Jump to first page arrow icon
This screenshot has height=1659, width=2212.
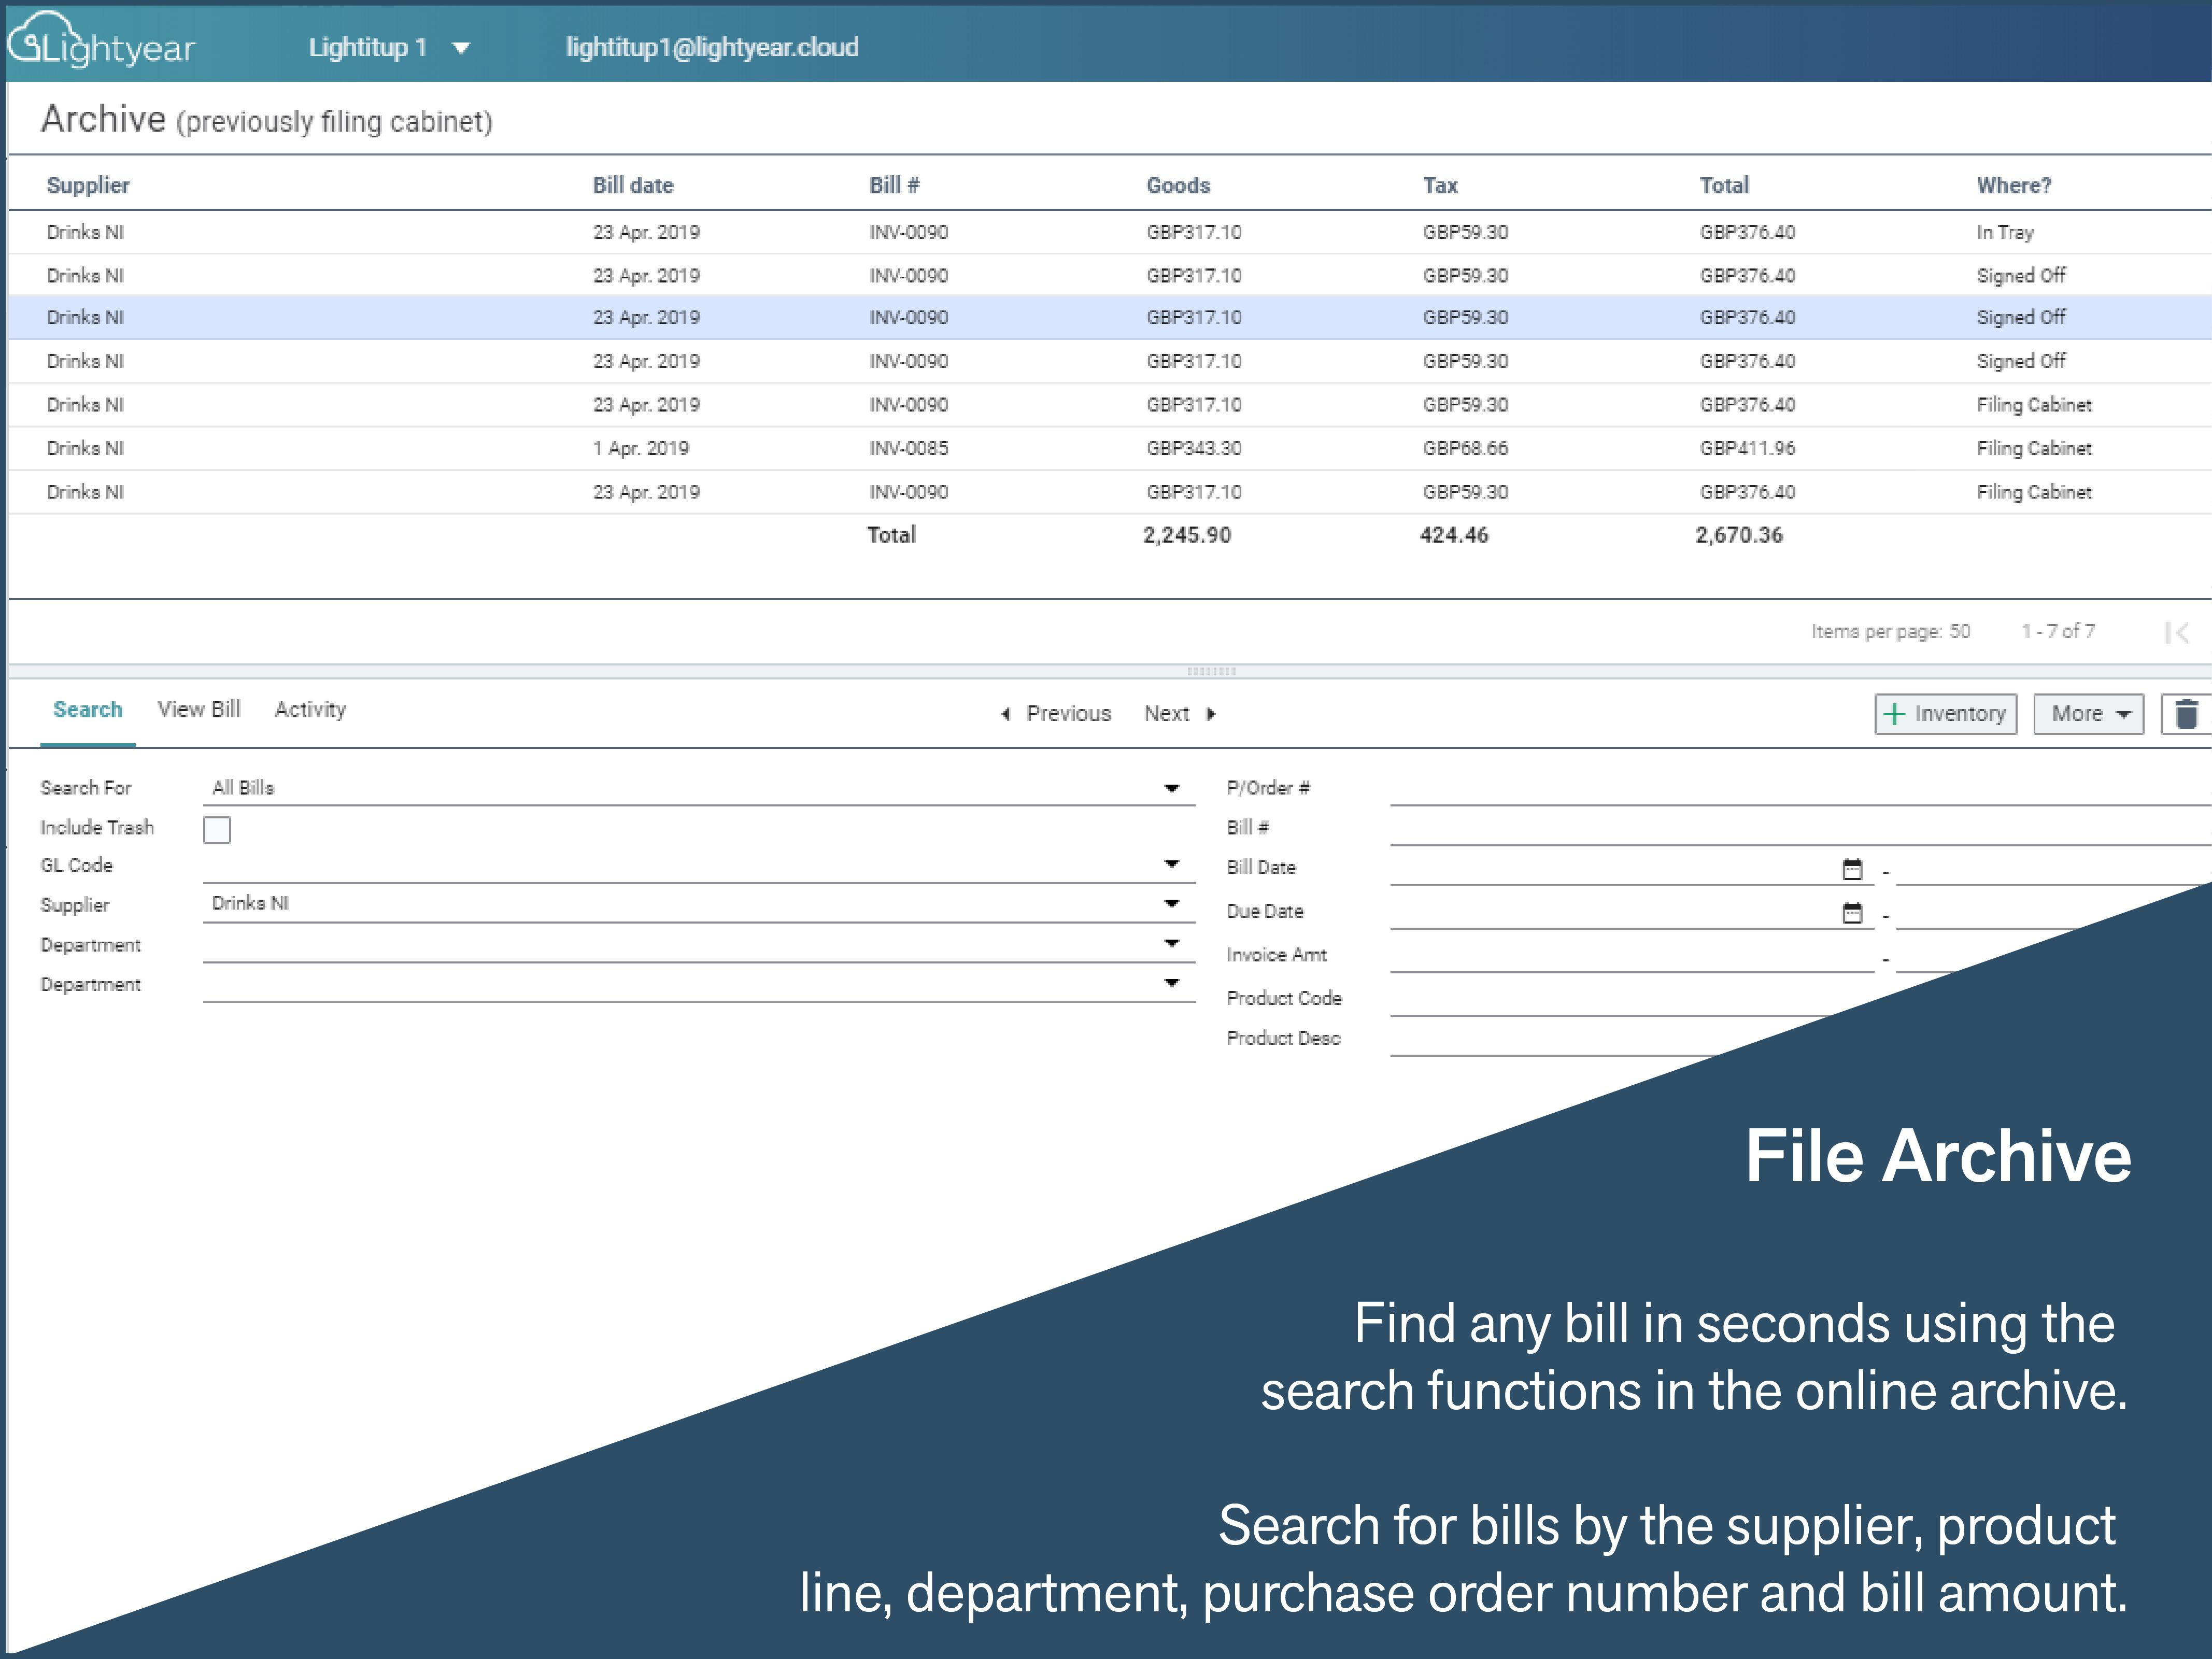click(x=2177, y=632)
